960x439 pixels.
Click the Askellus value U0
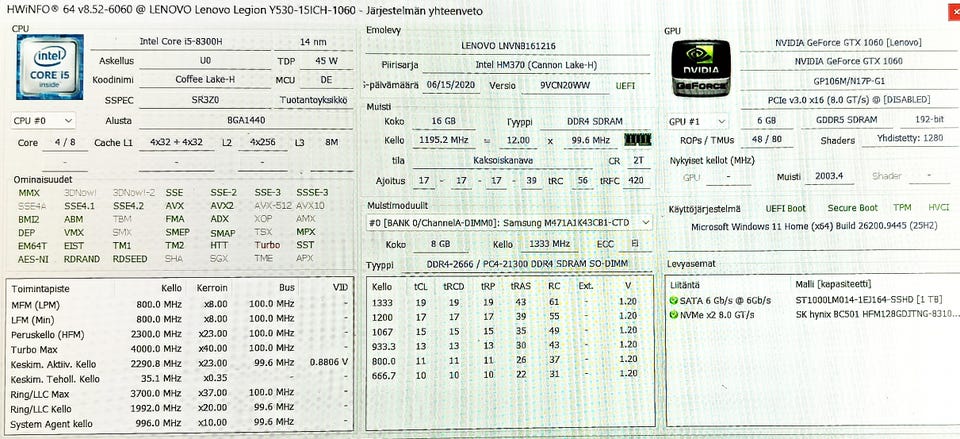click(x=204, y=61)
